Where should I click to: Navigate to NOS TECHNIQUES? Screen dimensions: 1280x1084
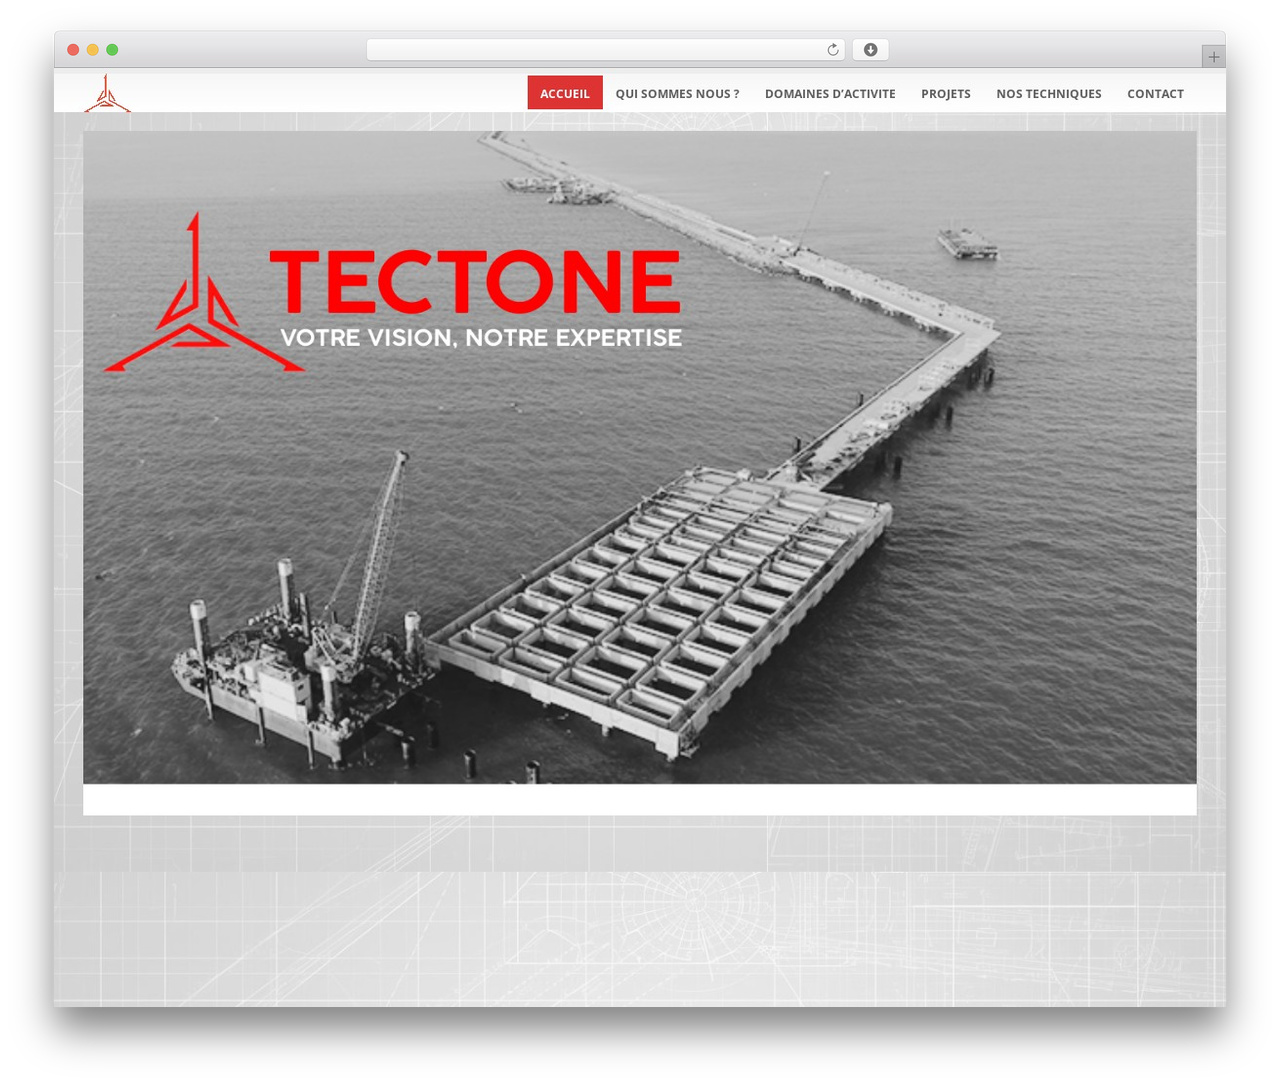[x=1049, y=93]
